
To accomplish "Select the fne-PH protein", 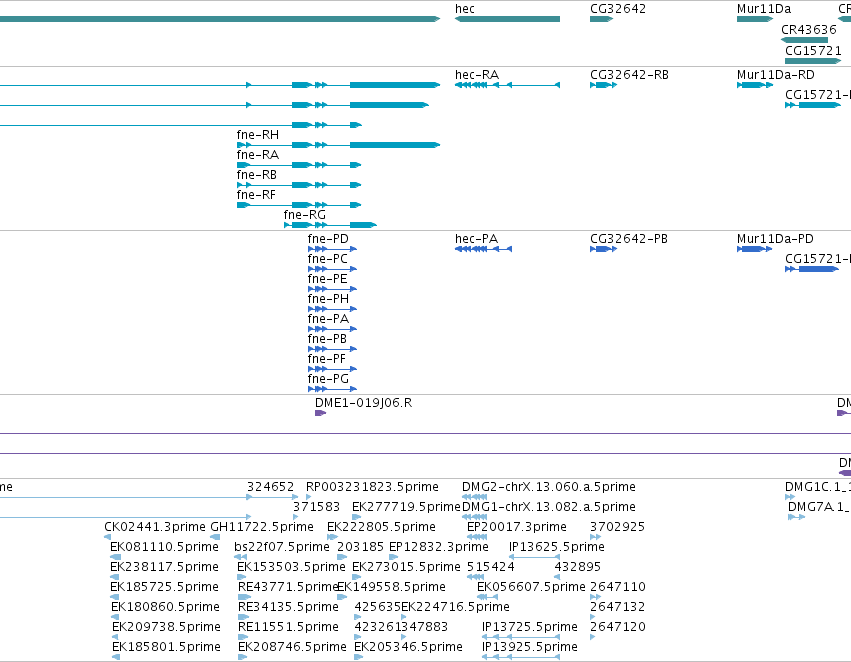I will (332, 309).
